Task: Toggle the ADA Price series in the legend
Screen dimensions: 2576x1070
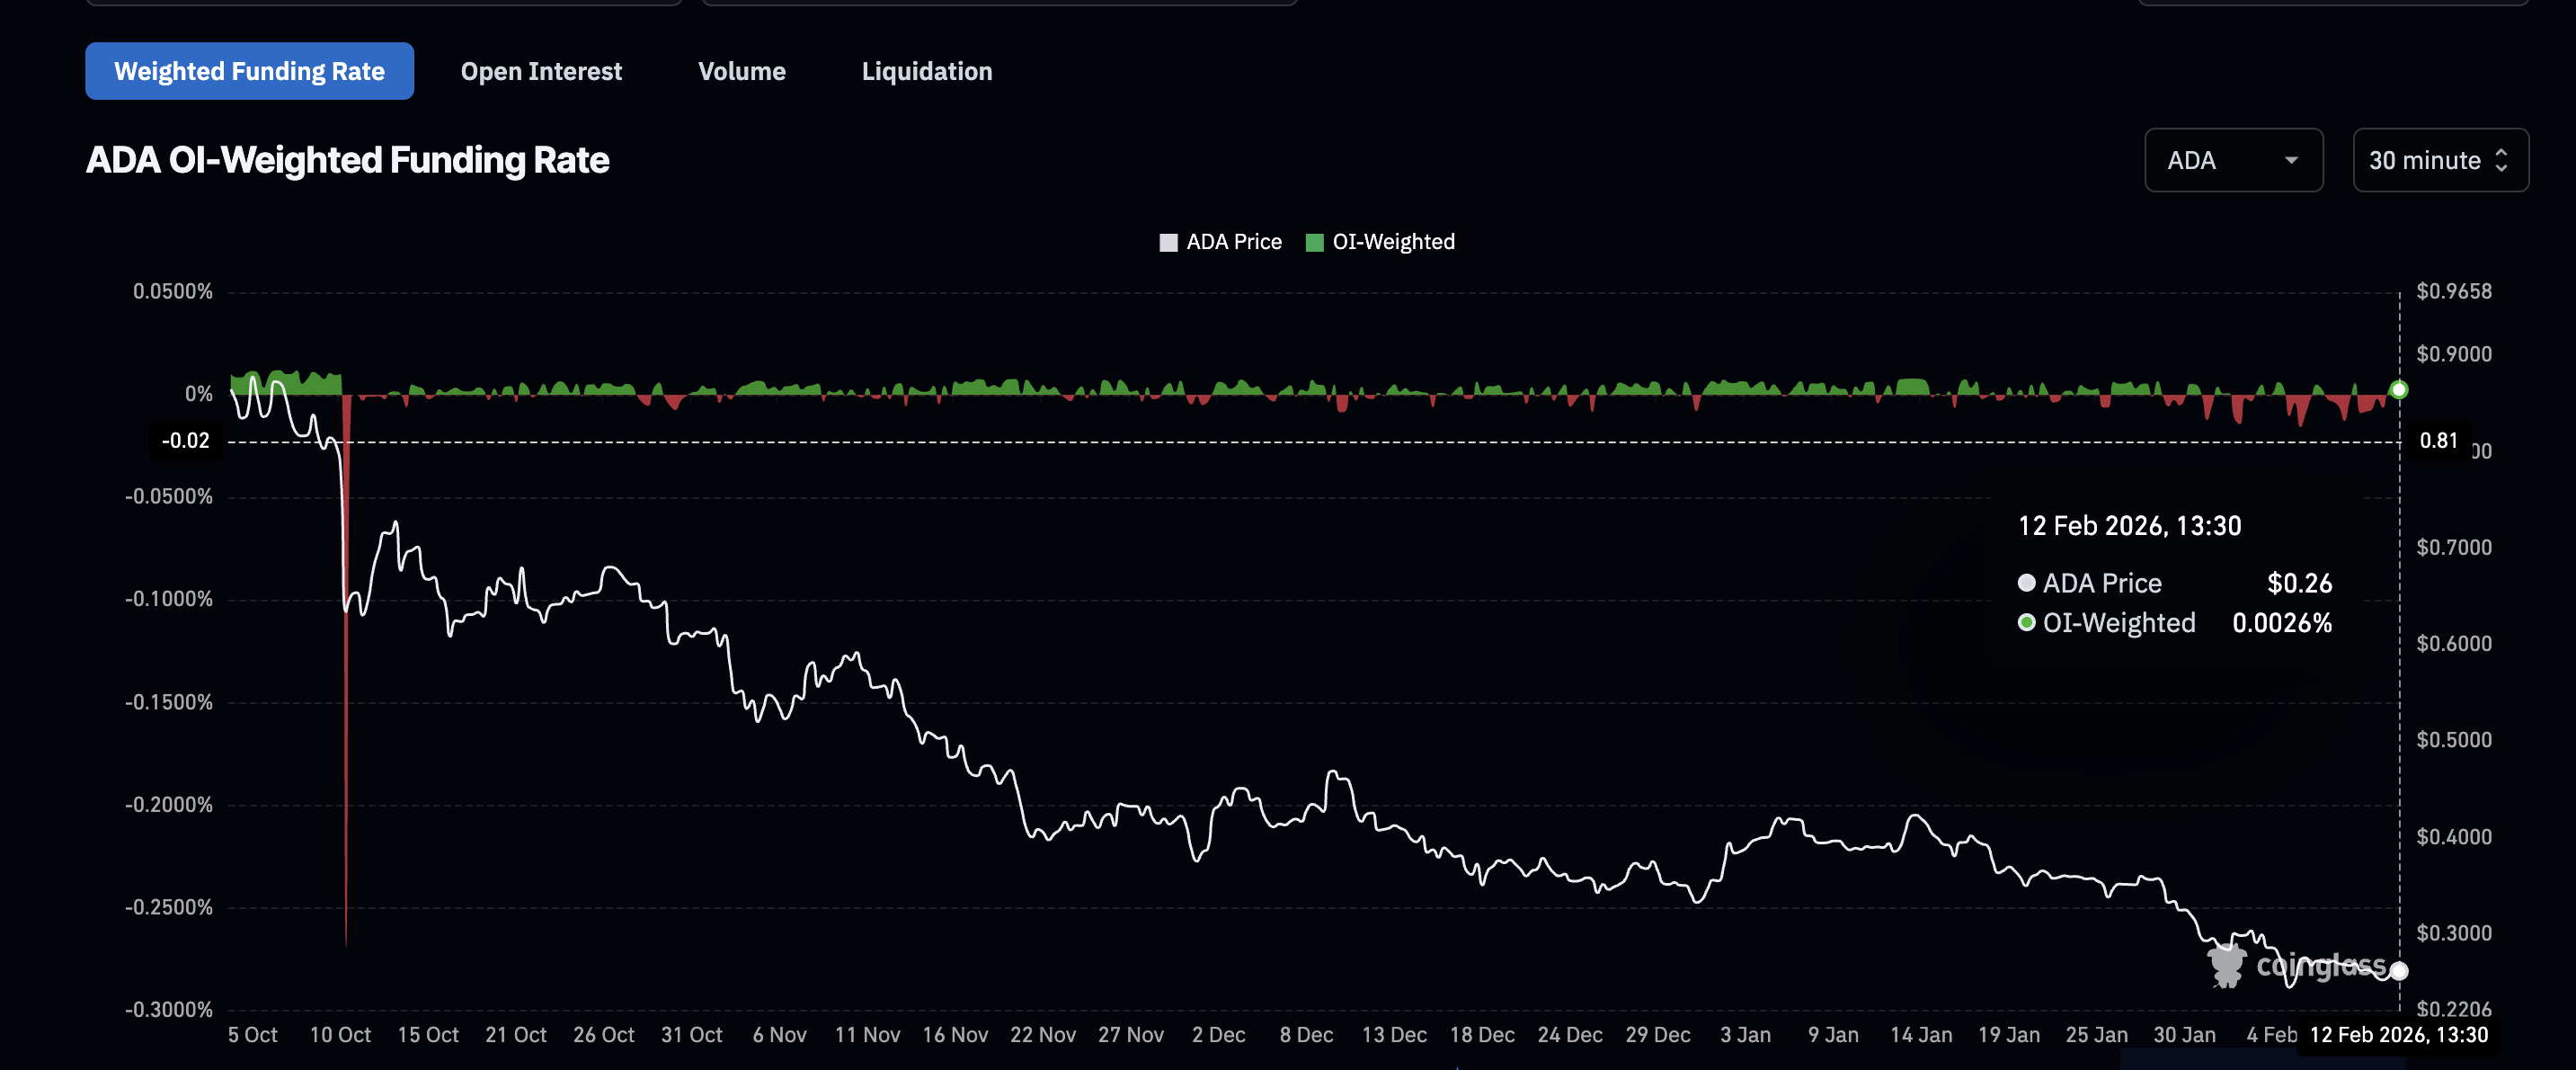Action: [x=1221, y=241]
